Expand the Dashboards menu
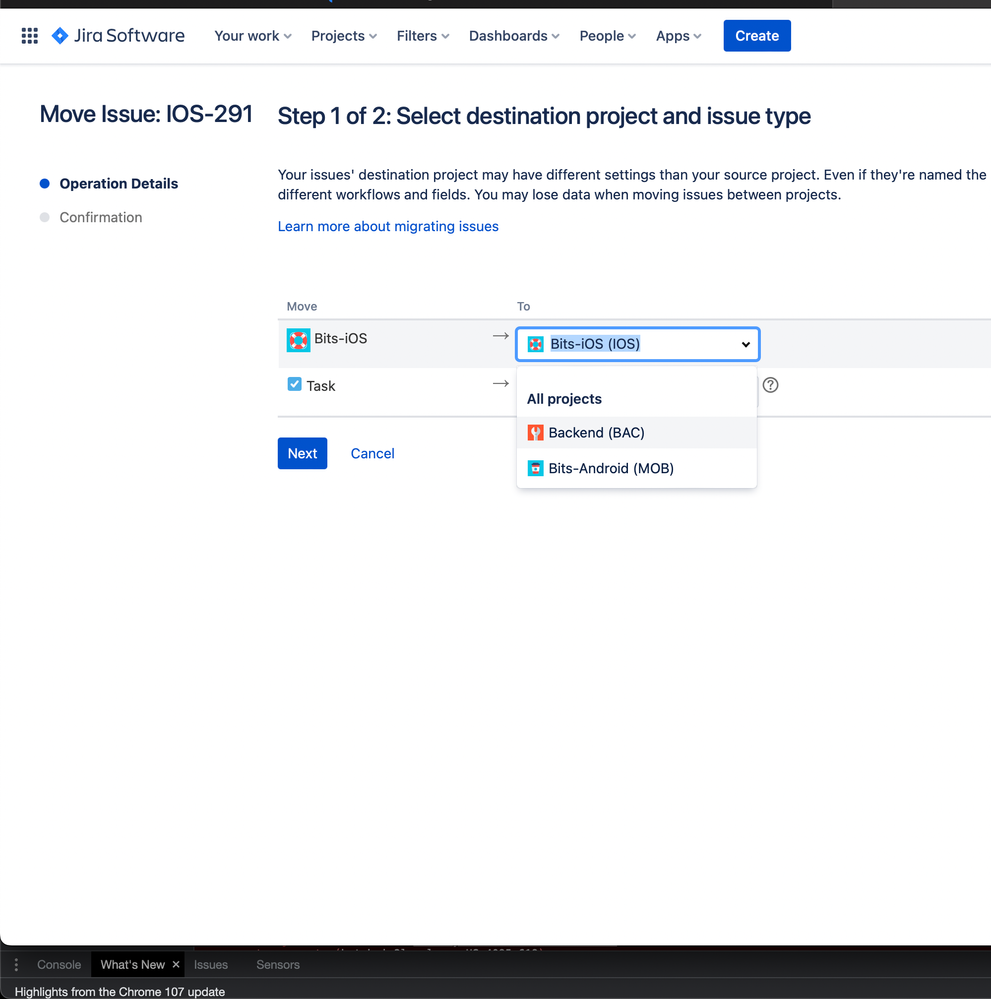991x999 pixels. pos(514,36)
